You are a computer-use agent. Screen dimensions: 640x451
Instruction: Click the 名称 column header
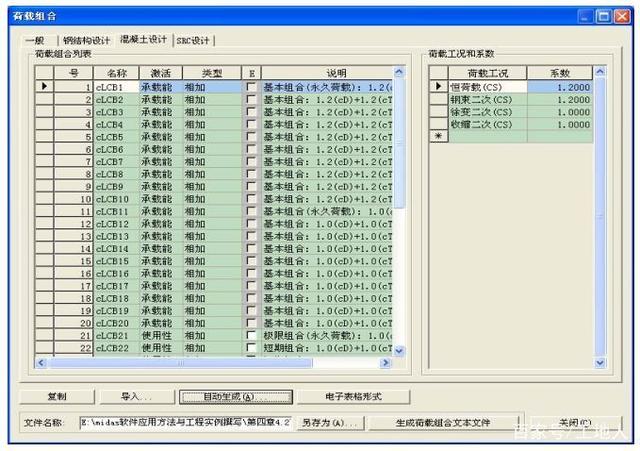(116, 73)
